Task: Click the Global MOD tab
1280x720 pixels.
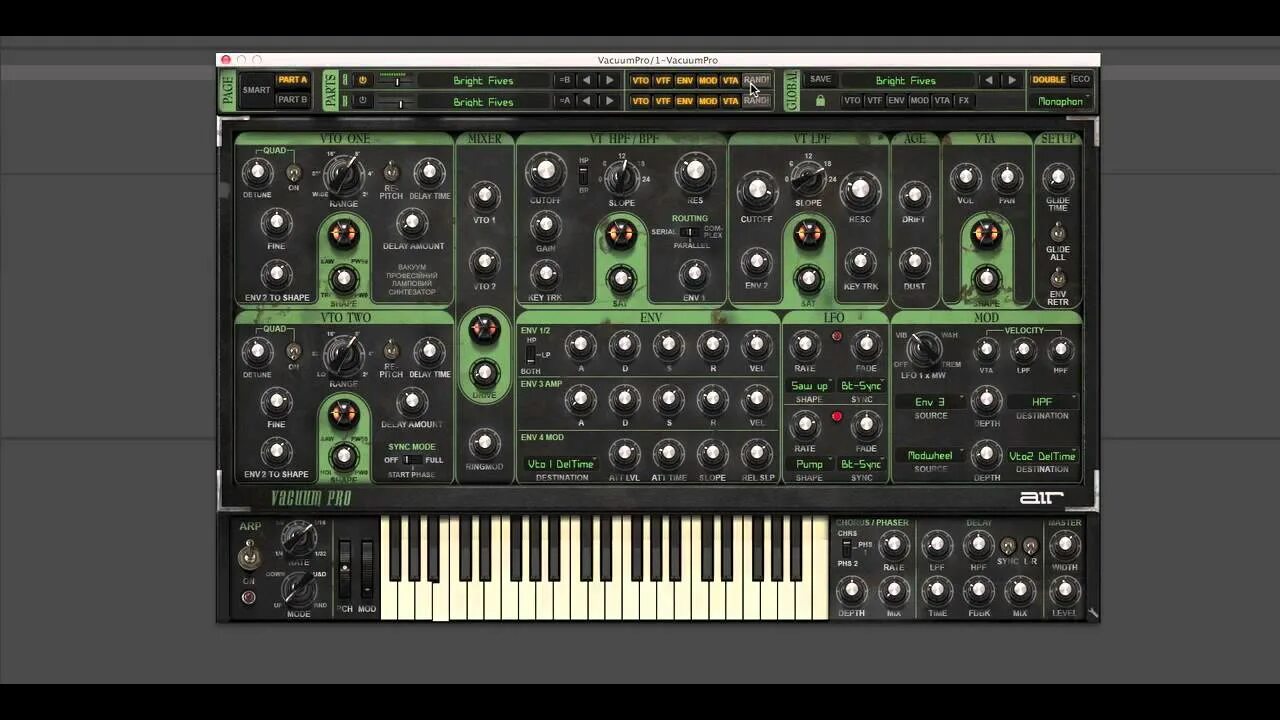Action: pos(919,101)
